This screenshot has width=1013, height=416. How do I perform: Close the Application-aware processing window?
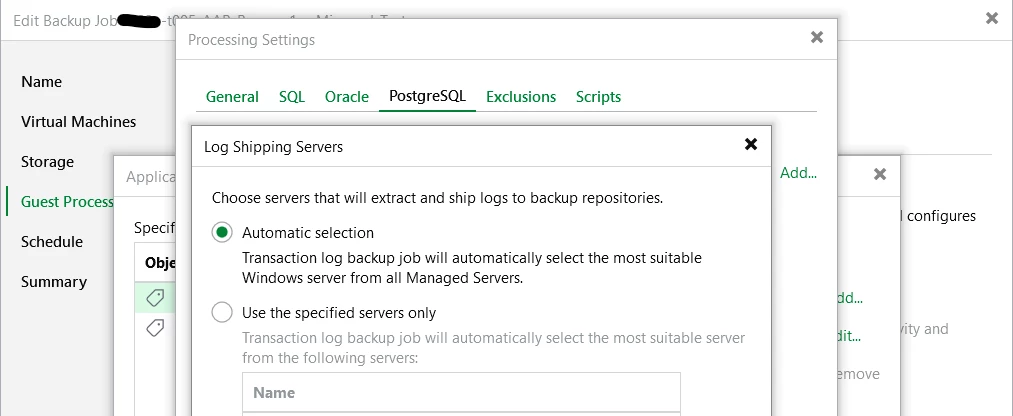click(x=880, y=174)
